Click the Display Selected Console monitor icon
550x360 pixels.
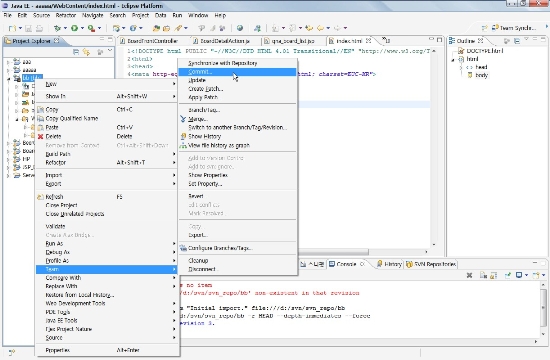coord(519,275)
